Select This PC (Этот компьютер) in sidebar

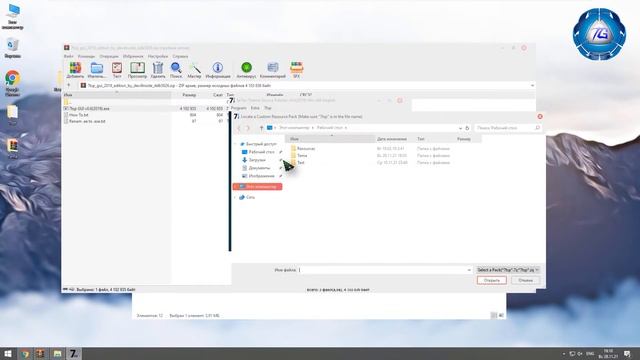pos(258,187)
